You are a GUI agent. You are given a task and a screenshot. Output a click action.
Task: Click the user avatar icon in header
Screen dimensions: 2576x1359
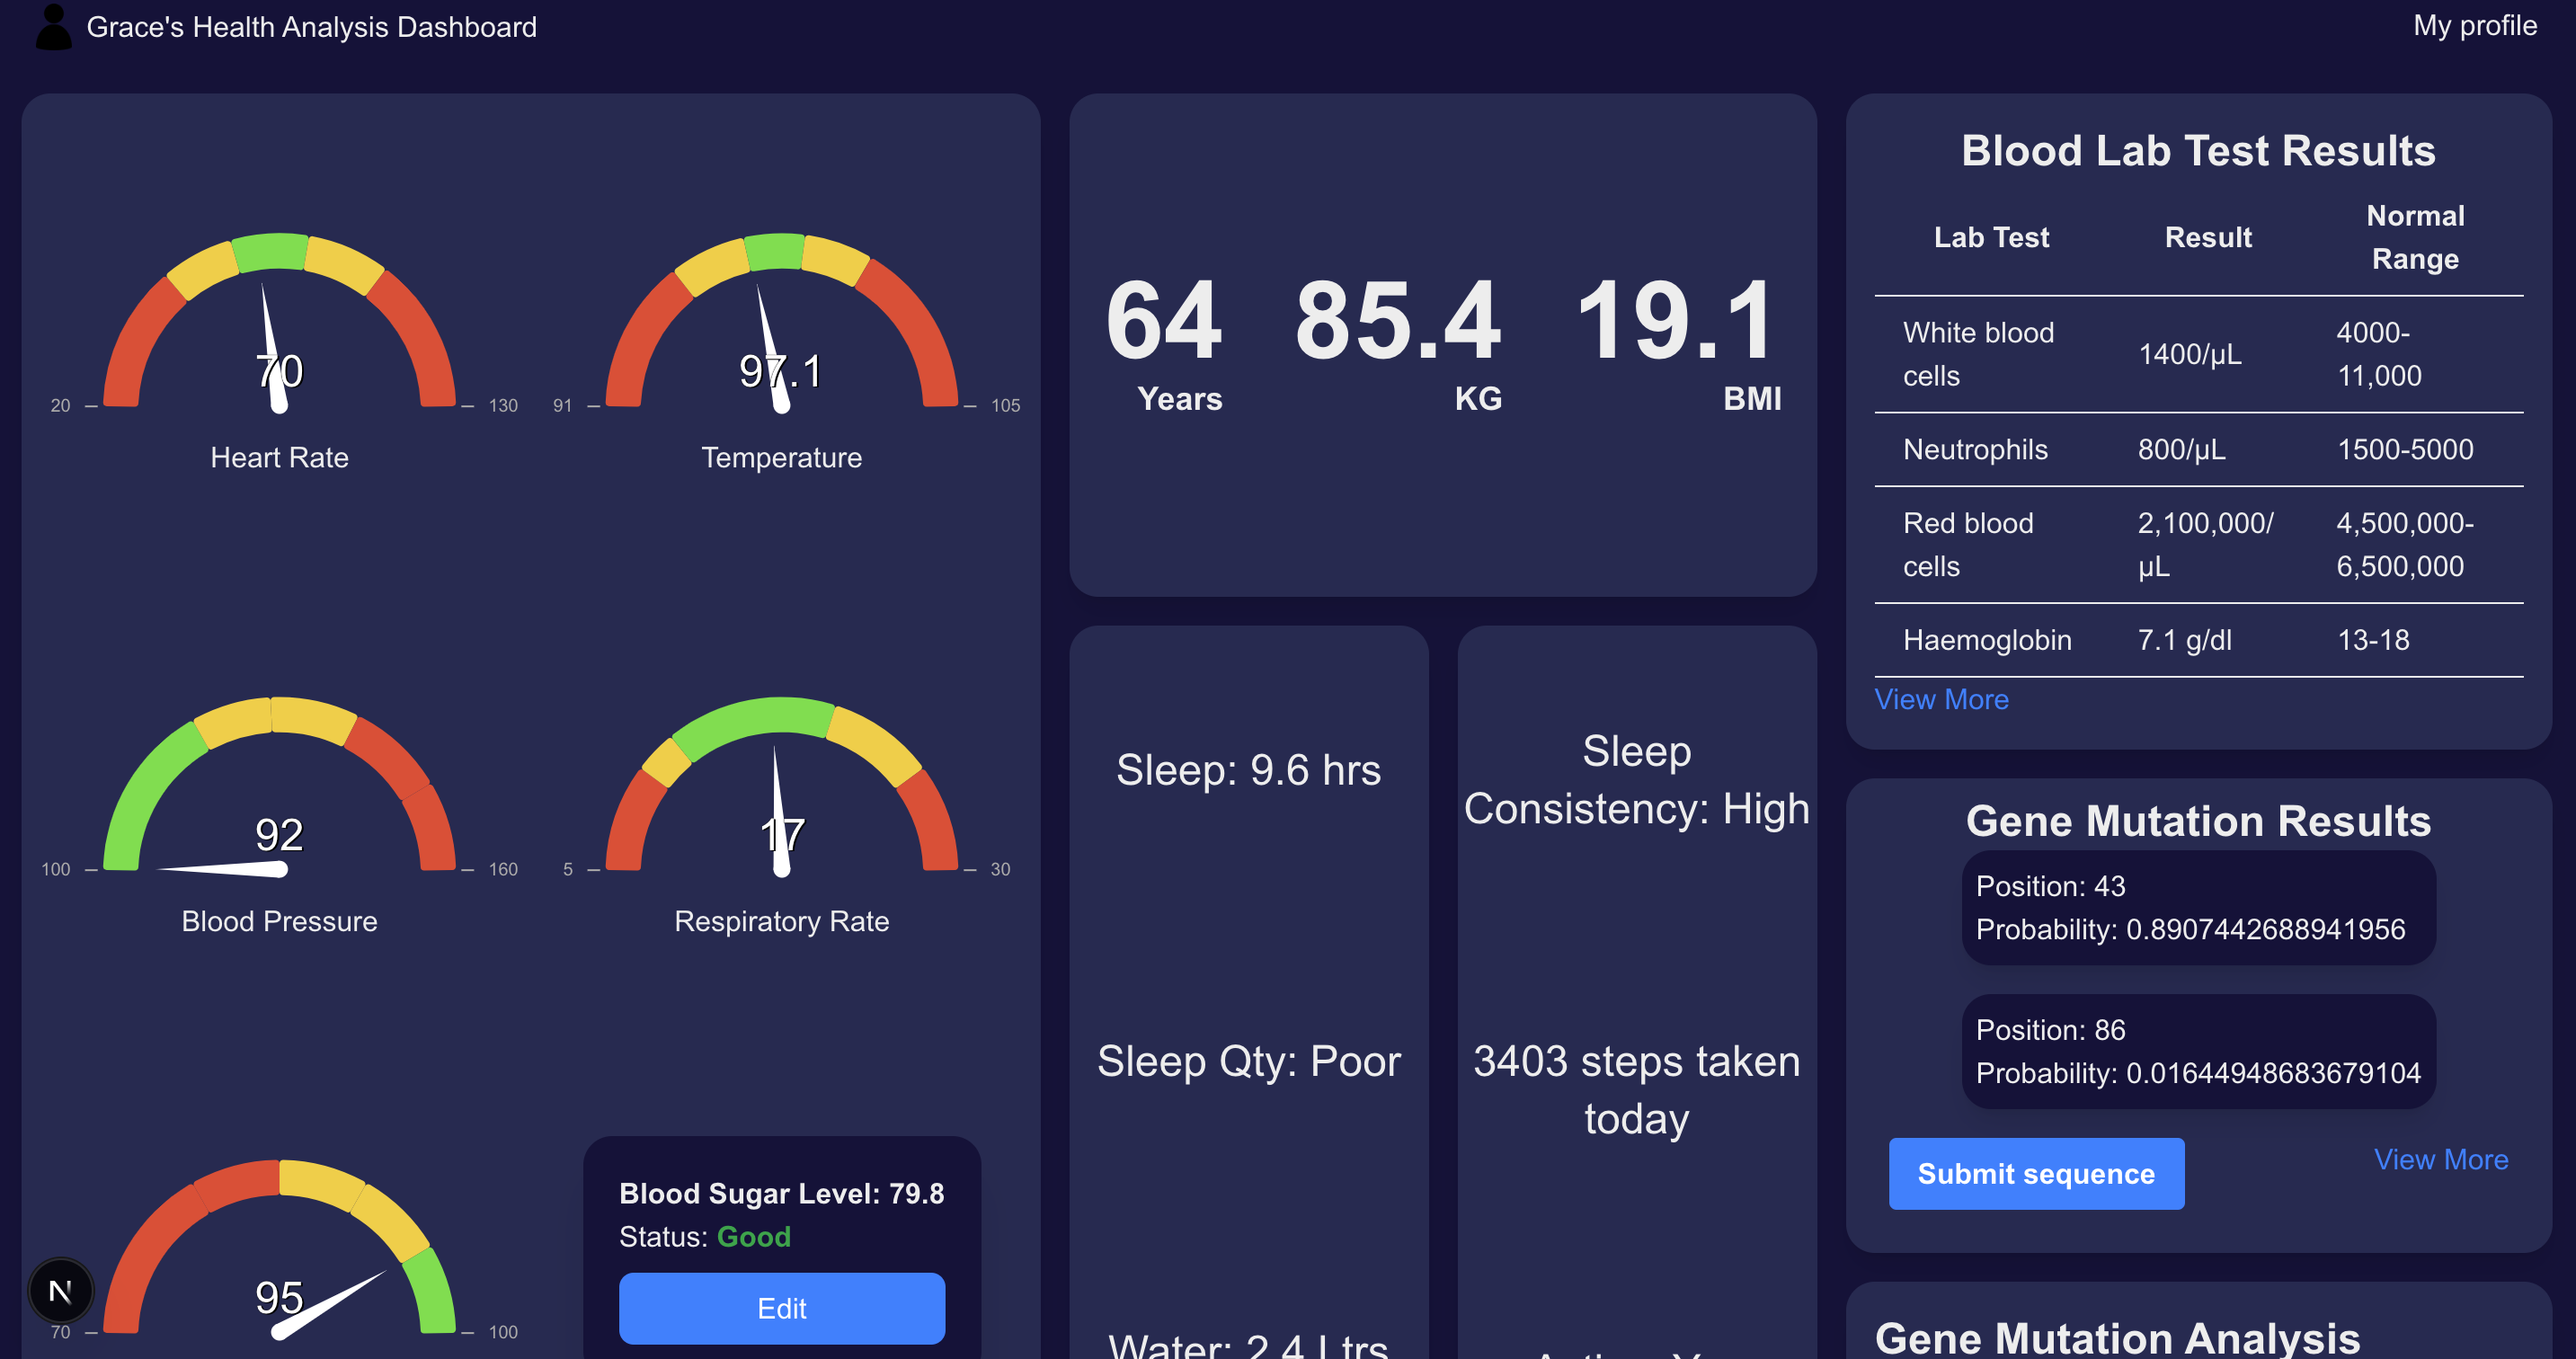(53, 27)
